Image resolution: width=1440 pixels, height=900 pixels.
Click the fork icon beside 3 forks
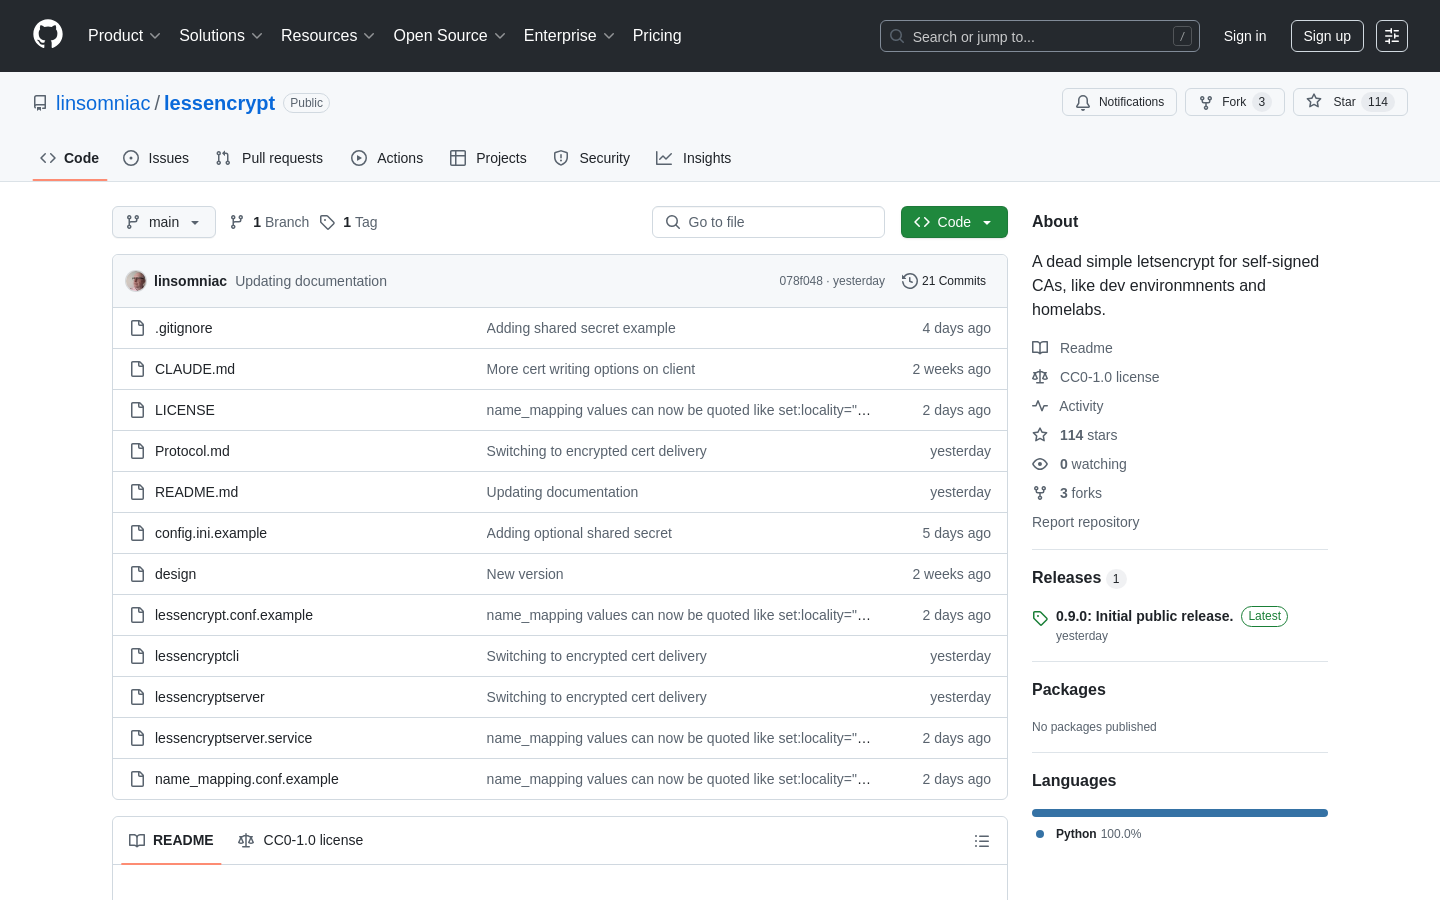pyautogui.click(x=1040, y=493)
